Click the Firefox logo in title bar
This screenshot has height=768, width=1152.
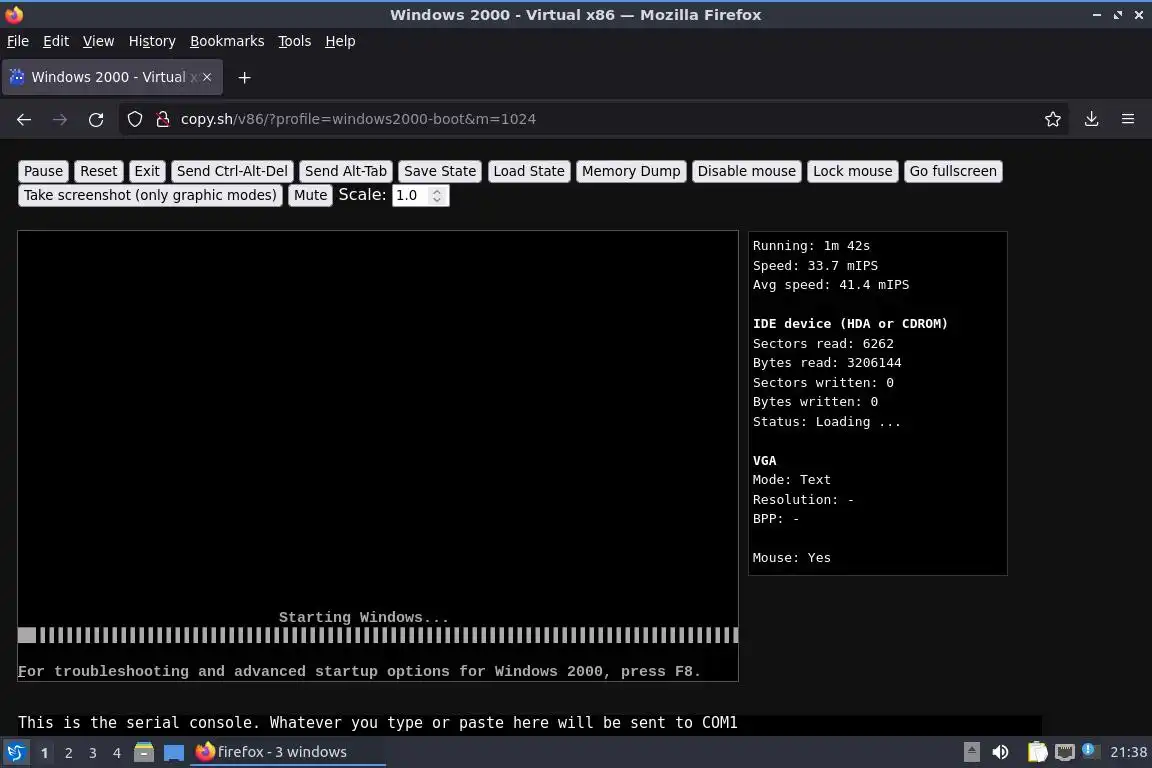click(14, 14)
